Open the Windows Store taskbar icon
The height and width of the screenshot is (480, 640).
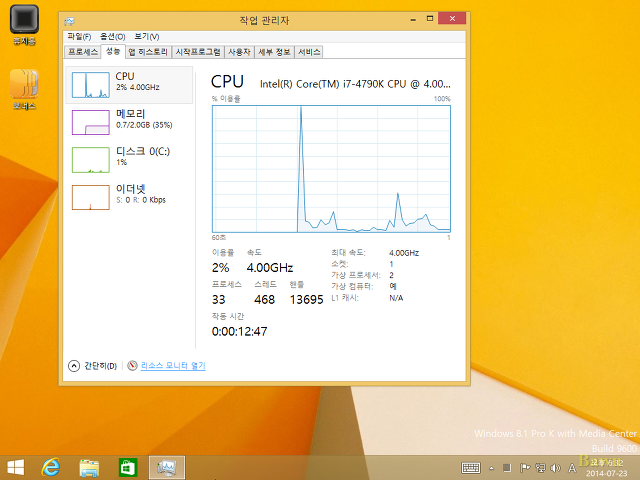[x=128, y=468]
